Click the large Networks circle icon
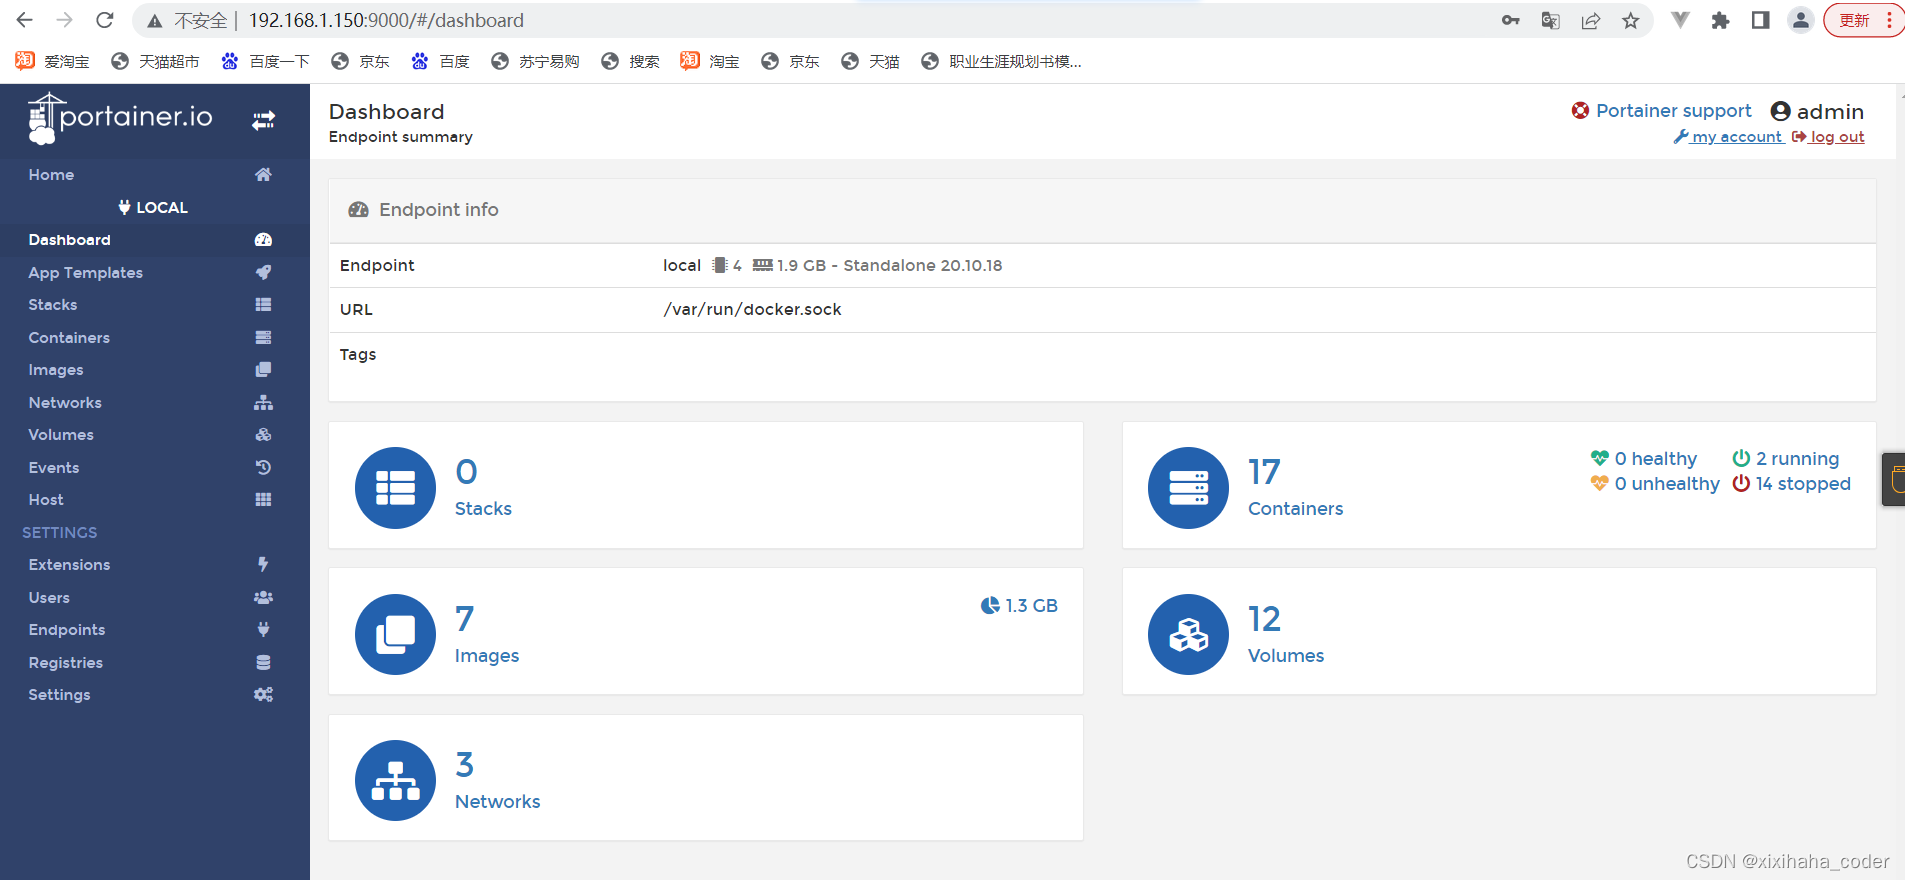Viewport: 1905px width, 880px height. pyautogui.click(x=395, y=780)
